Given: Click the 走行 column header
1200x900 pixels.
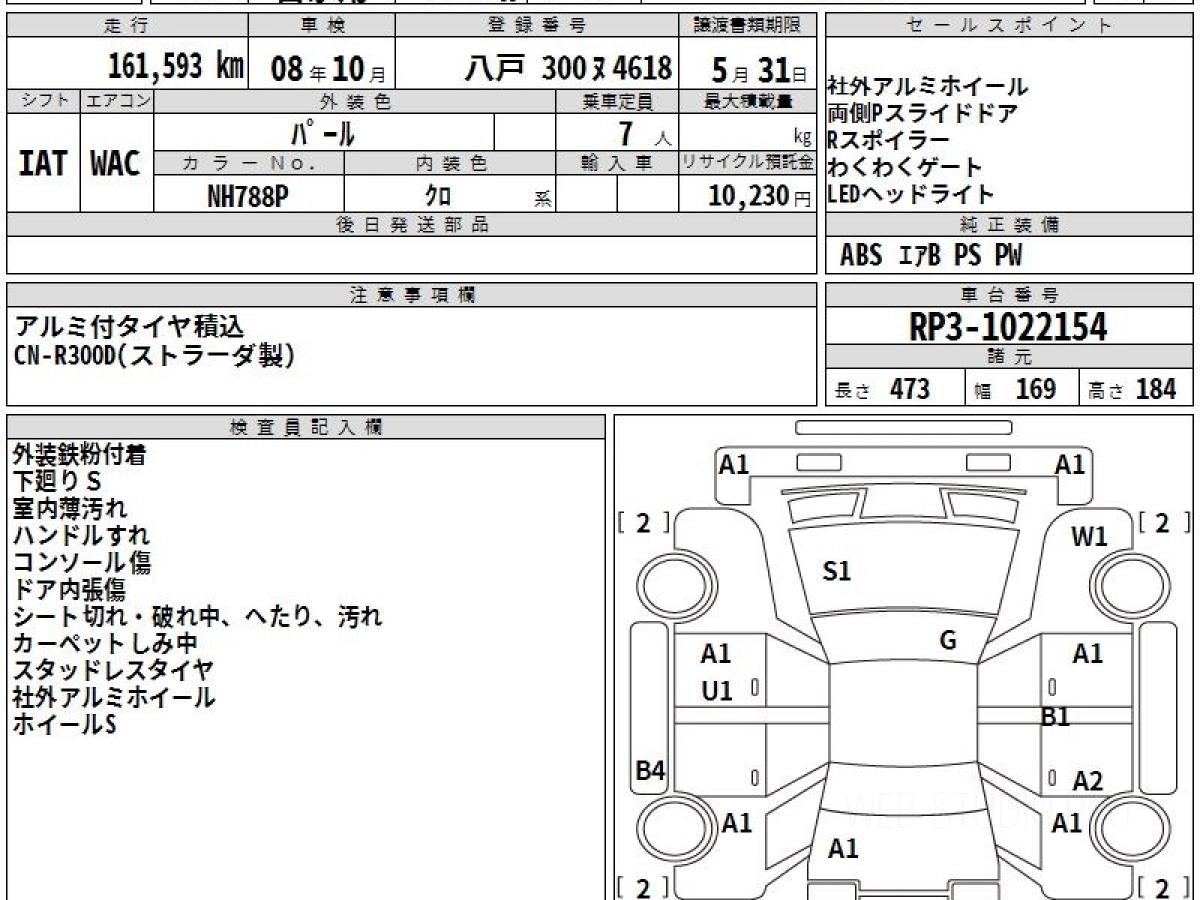Looking at the screenshot, I should coord(126,26).
